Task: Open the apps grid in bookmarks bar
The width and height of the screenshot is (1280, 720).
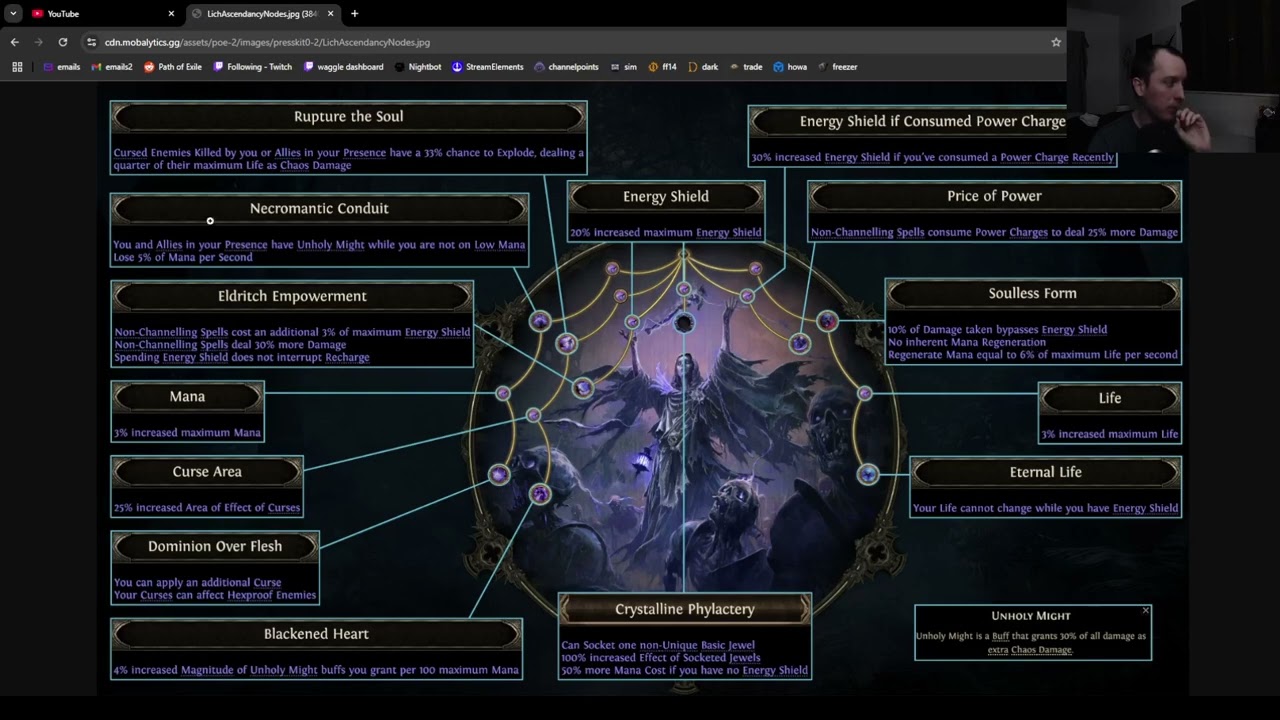Action: pos(17,67)
